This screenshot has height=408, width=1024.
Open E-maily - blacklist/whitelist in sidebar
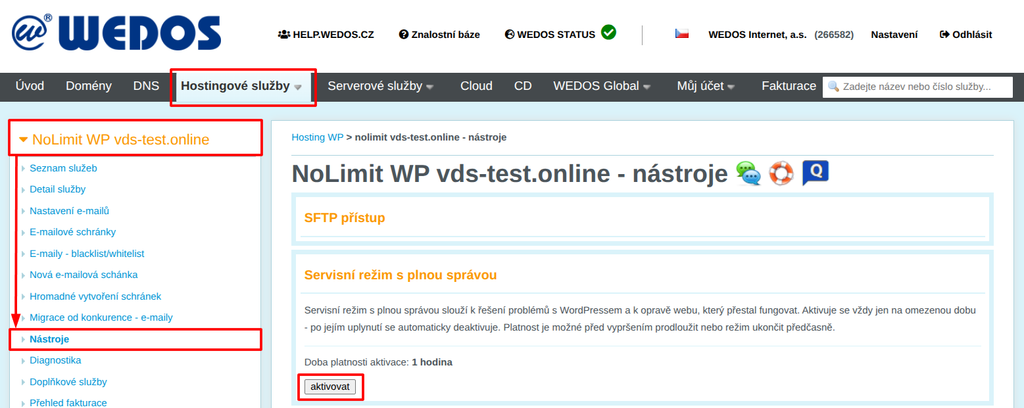[x=87, y=253]
